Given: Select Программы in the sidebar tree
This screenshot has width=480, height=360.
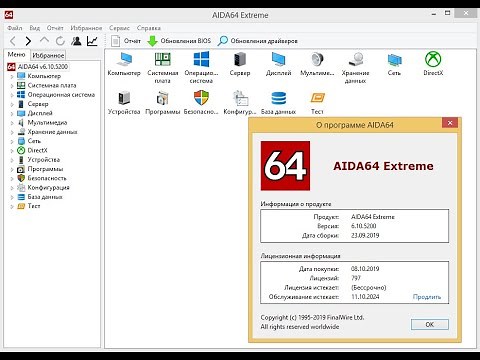Looking at the screenshot, I should click(x=45, y=169).
